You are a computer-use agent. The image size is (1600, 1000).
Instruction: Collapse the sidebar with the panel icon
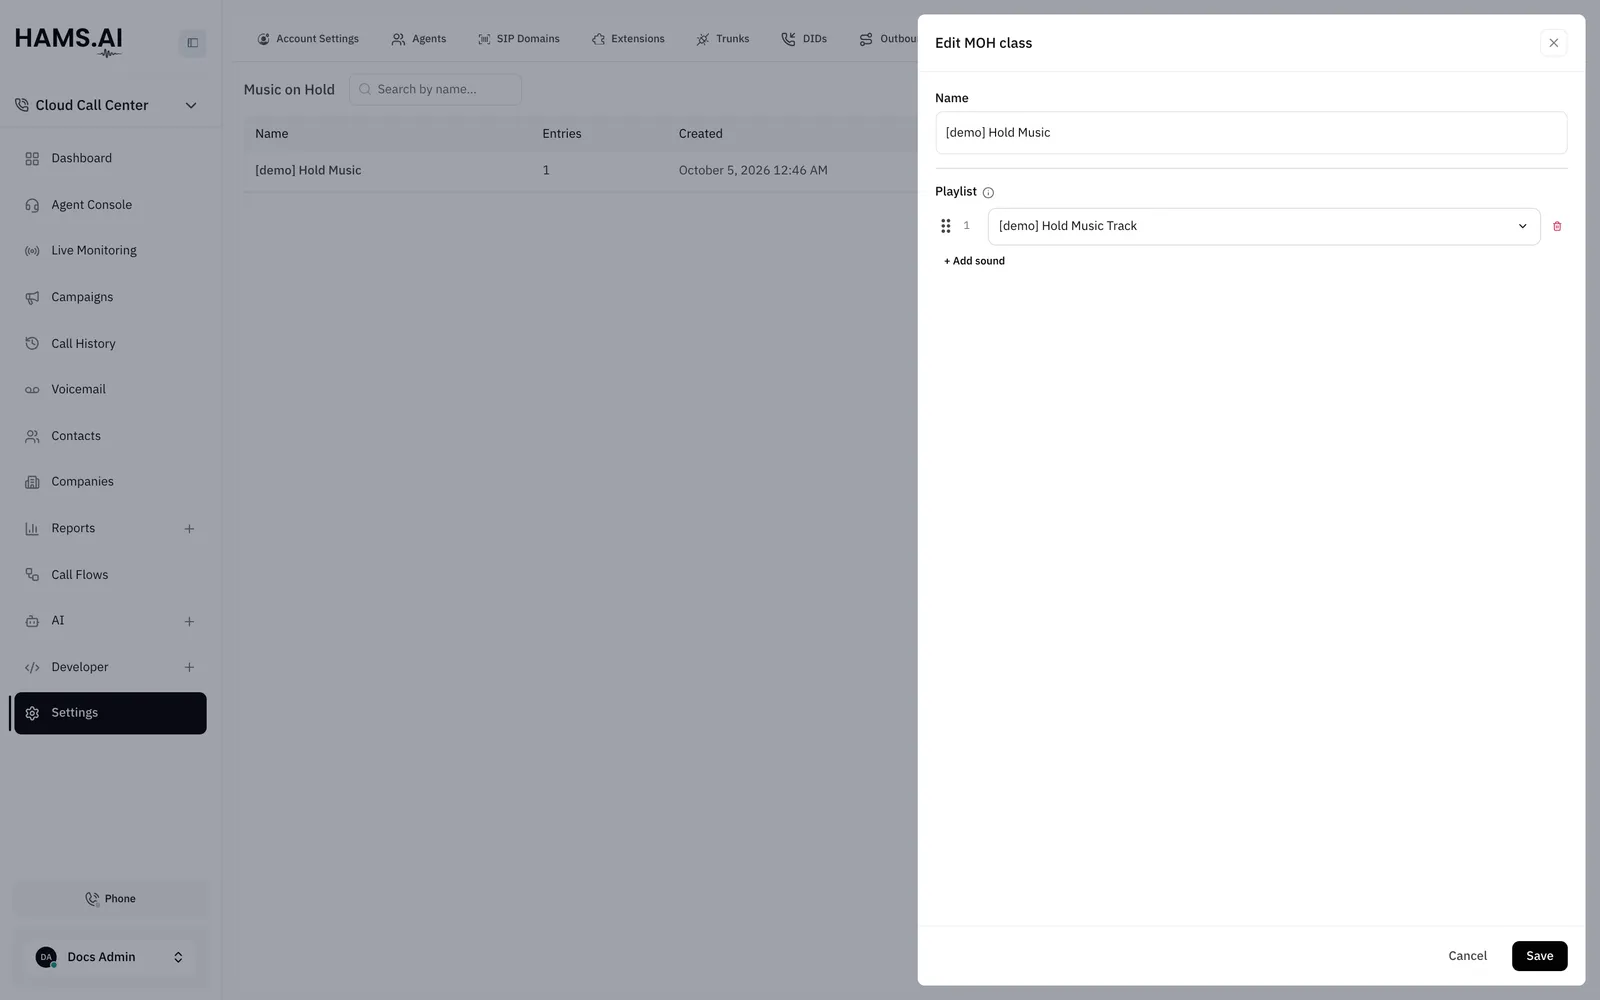tap(193, 43)
